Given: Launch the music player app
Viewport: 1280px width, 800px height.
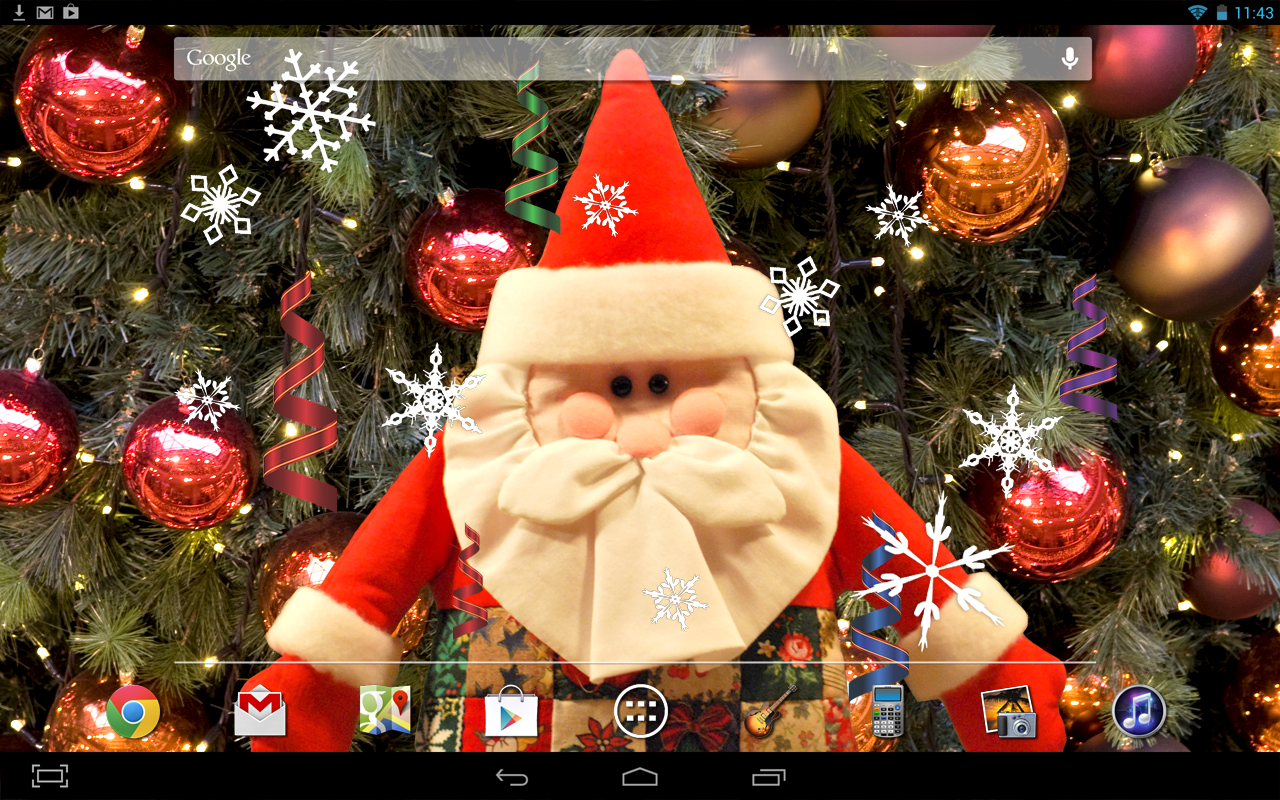Looking at the screenshot, I should (1139, 712).
